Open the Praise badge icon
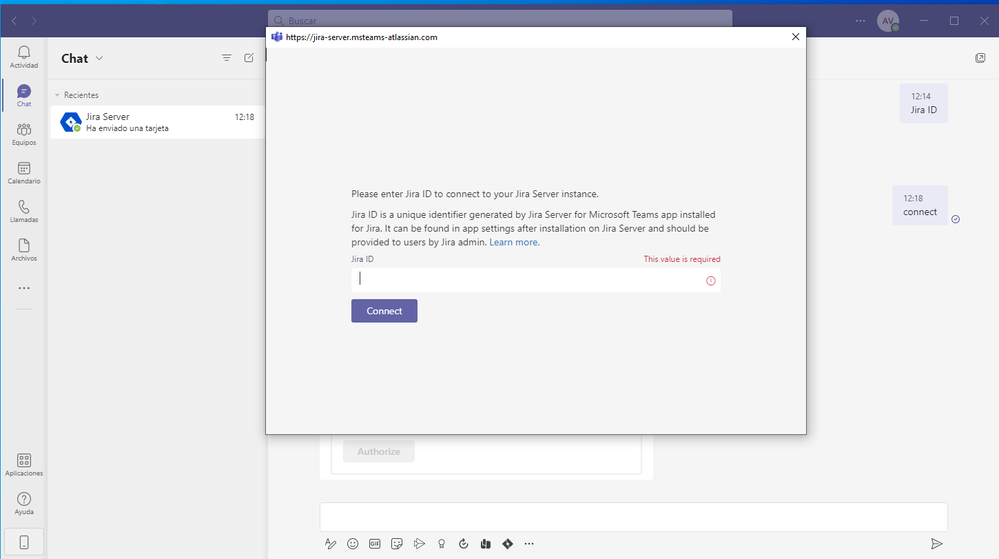 pos(442,544)
